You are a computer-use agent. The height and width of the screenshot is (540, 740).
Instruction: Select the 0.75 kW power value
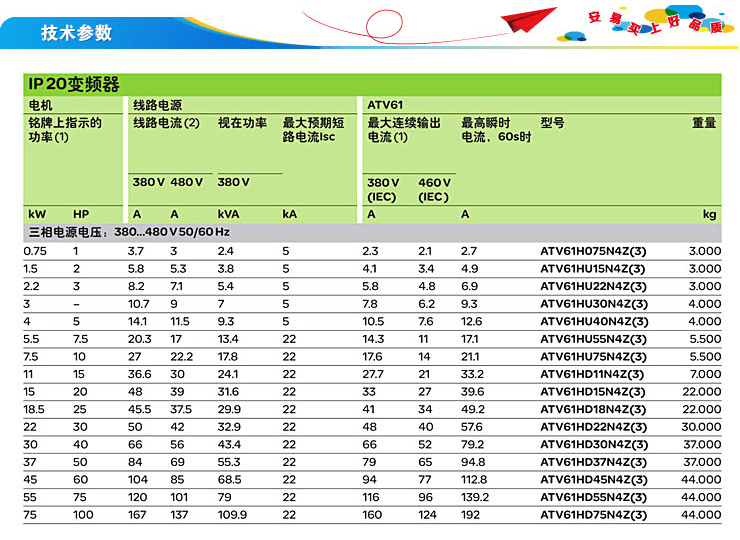[x=35, y=251]
